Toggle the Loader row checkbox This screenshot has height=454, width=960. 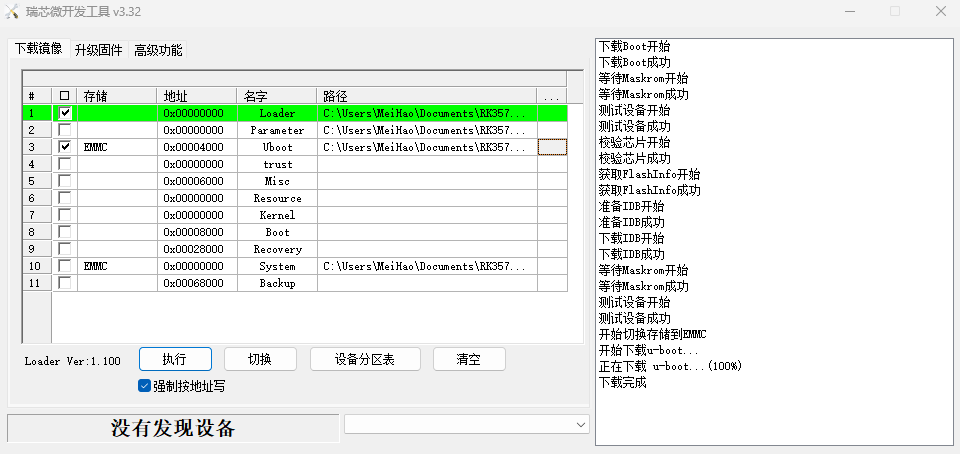(65, 113)
